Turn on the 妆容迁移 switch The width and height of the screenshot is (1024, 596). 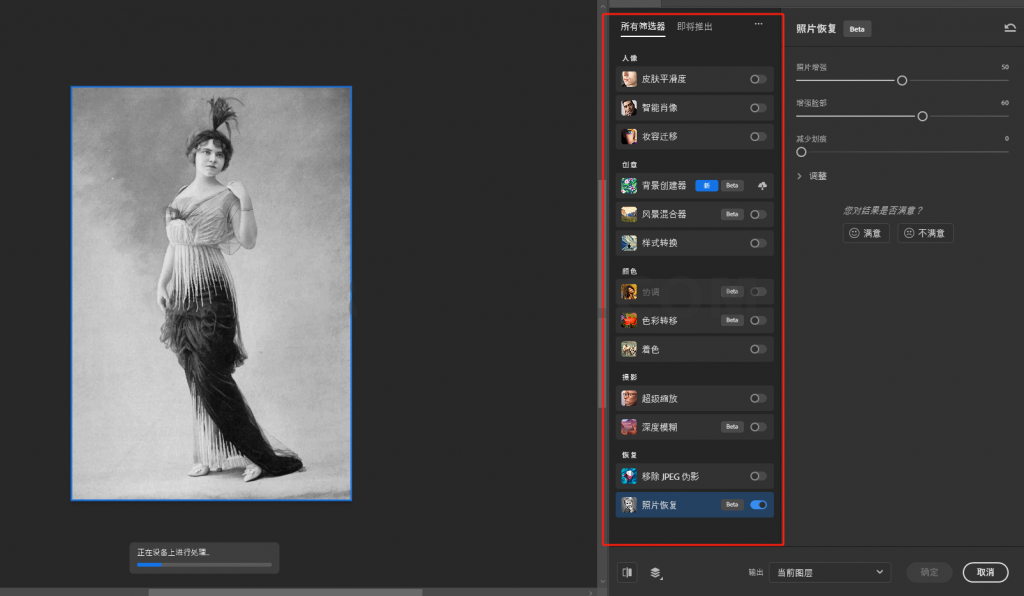pos(758,136)
